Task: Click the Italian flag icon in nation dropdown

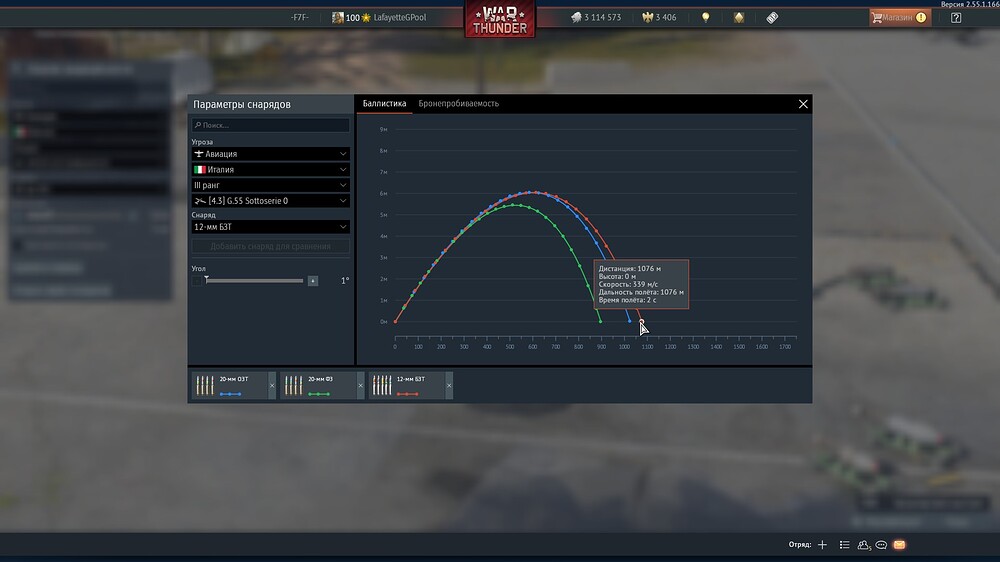Action: click(200, 170)
